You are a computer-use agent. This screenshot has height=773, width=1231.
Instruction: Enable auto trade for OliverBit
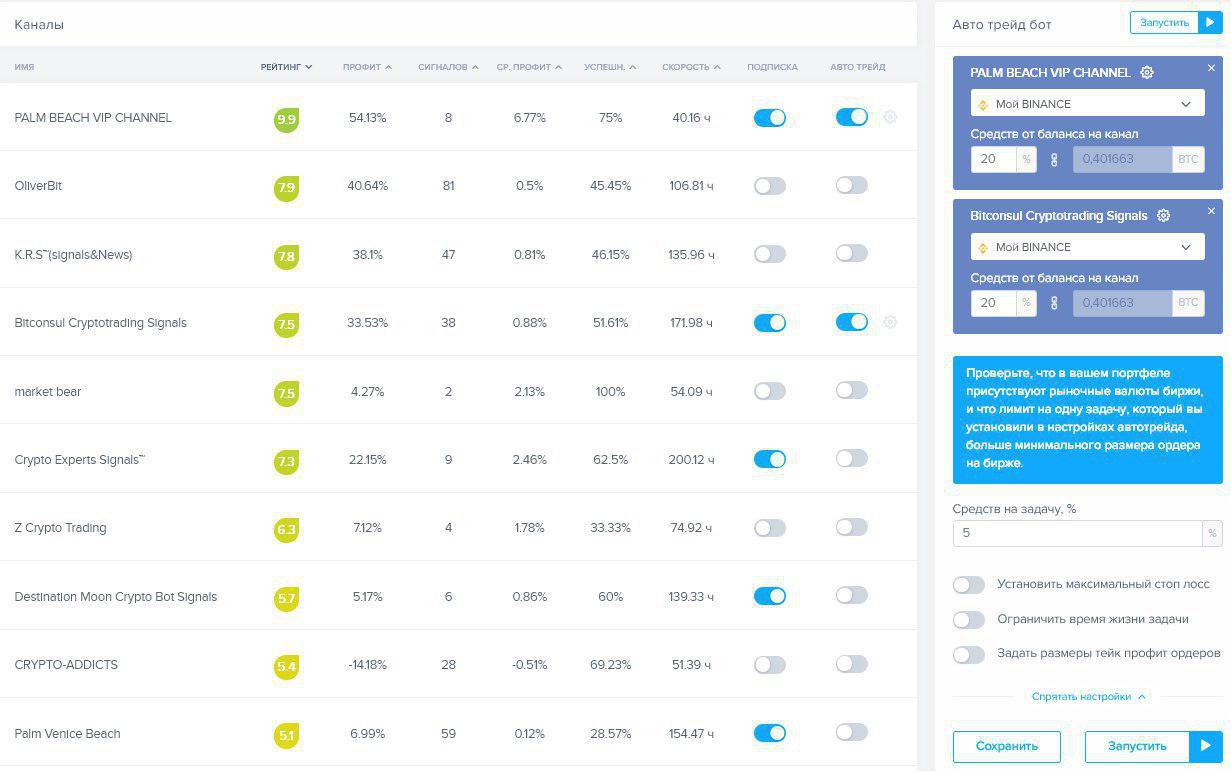(851, 185)
